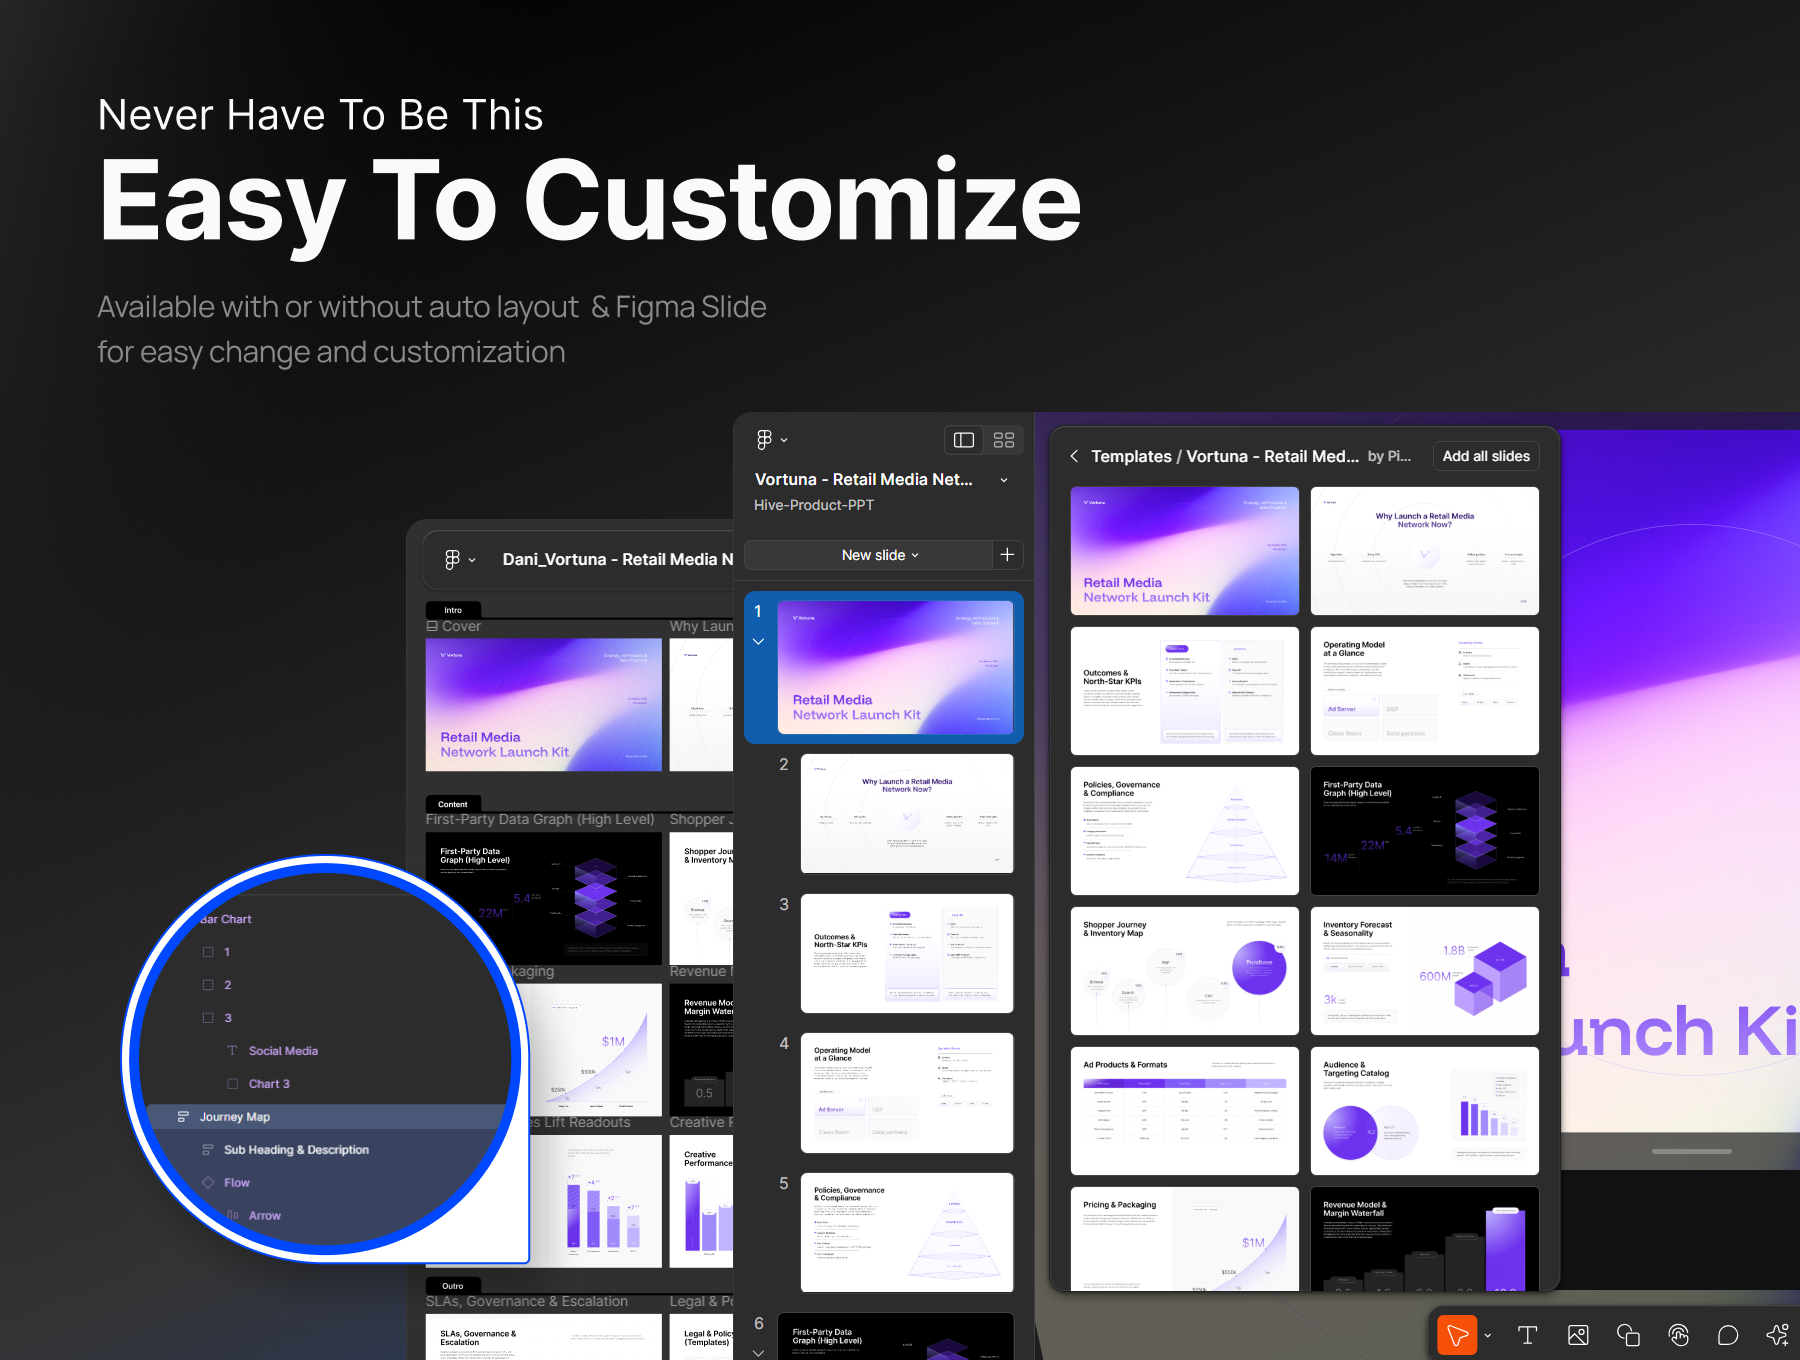
Task: Select the Shopper Journey template thumbnail
Action: (x=1184, y=971)
